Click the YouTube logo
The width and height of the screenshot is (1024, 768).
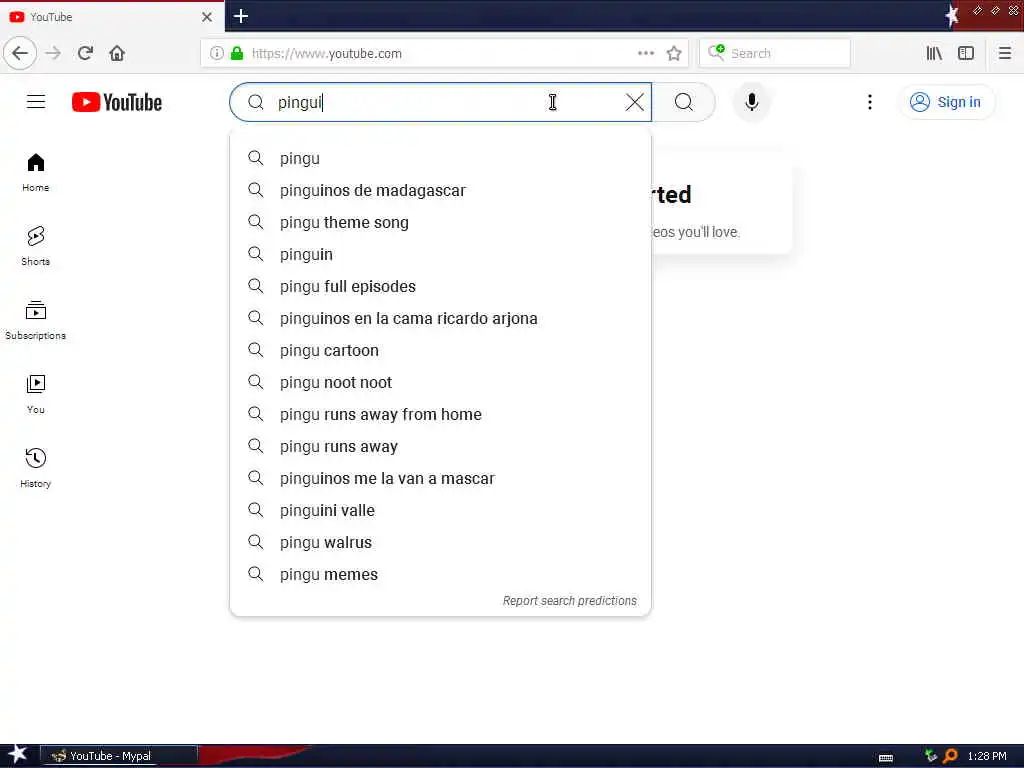pyautogui.click(x=117, y=102)
